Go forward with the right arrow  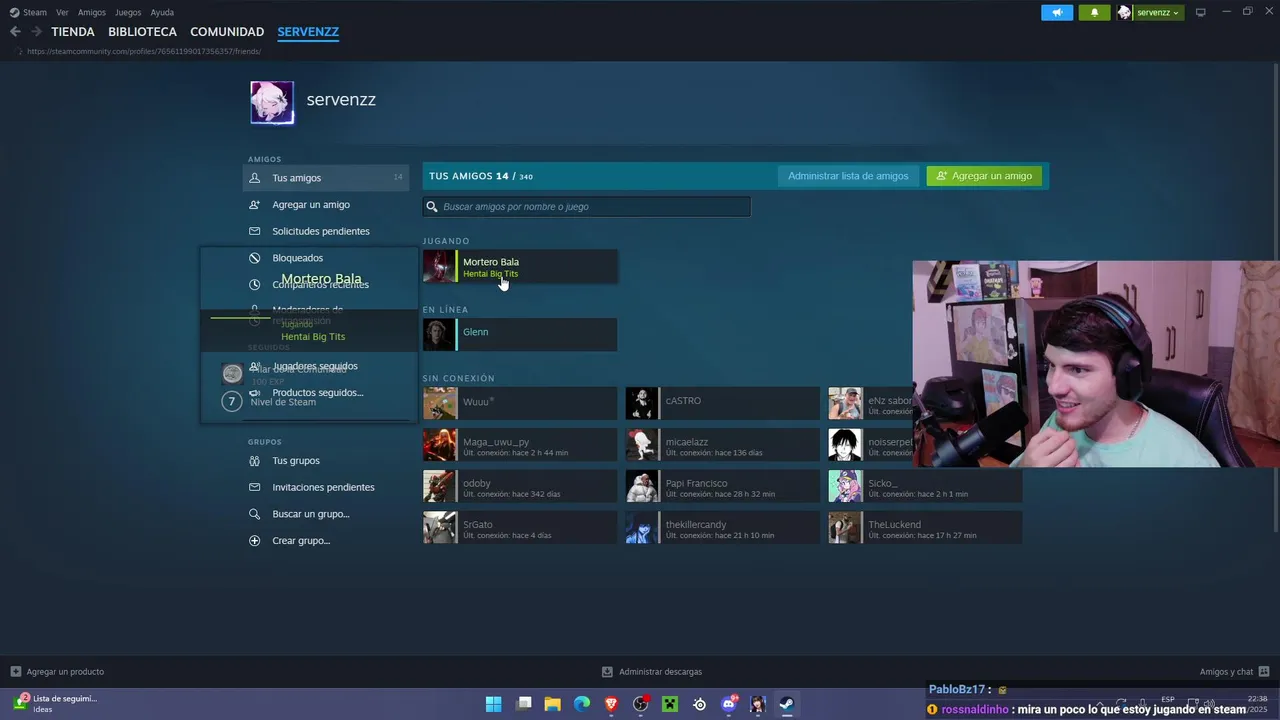pos(36,32)
